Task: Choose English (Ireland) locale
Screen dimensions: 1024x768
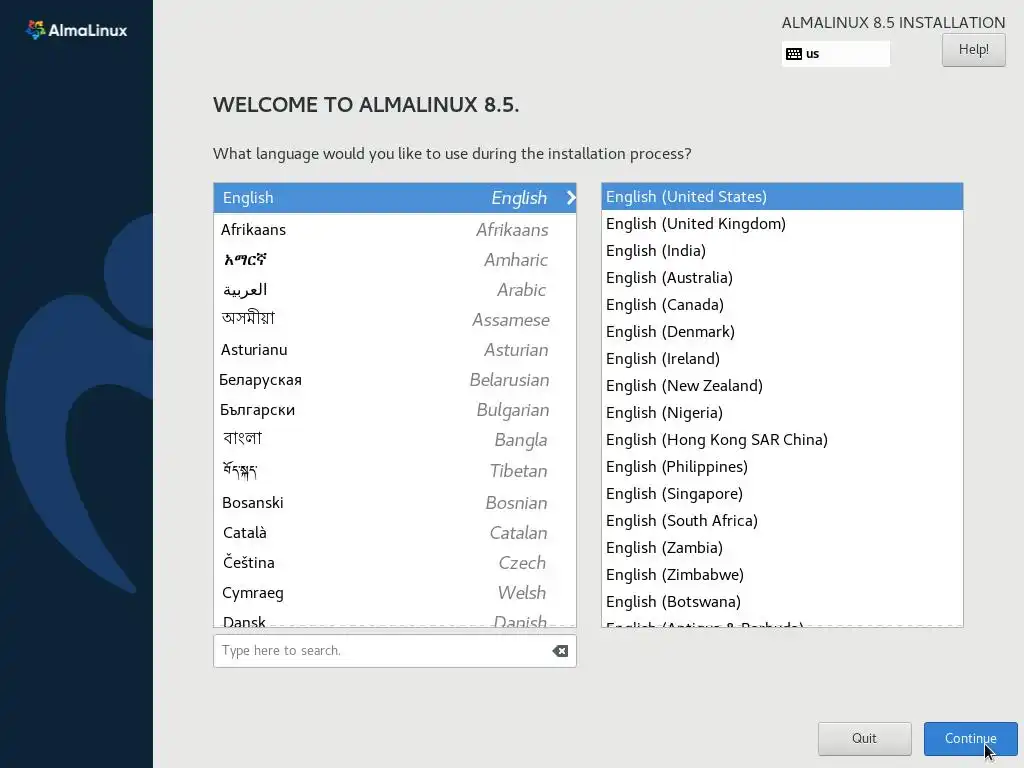Action: pos(782,359)
